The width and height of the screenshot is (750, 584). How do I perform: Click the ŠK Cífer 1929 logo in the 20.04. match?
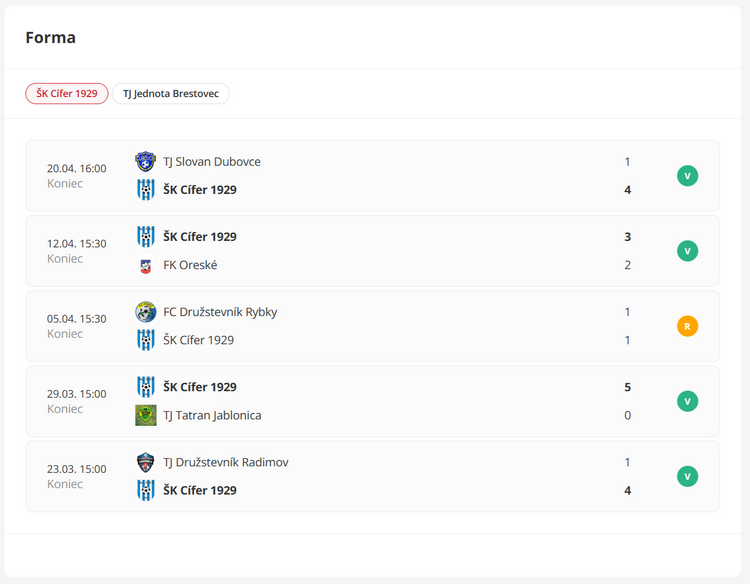[x=145, y=190]
